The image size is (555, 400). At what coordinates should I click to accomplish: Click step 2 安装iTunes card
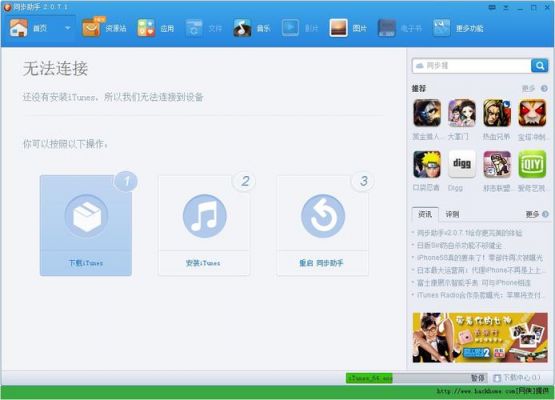(204, 225)
